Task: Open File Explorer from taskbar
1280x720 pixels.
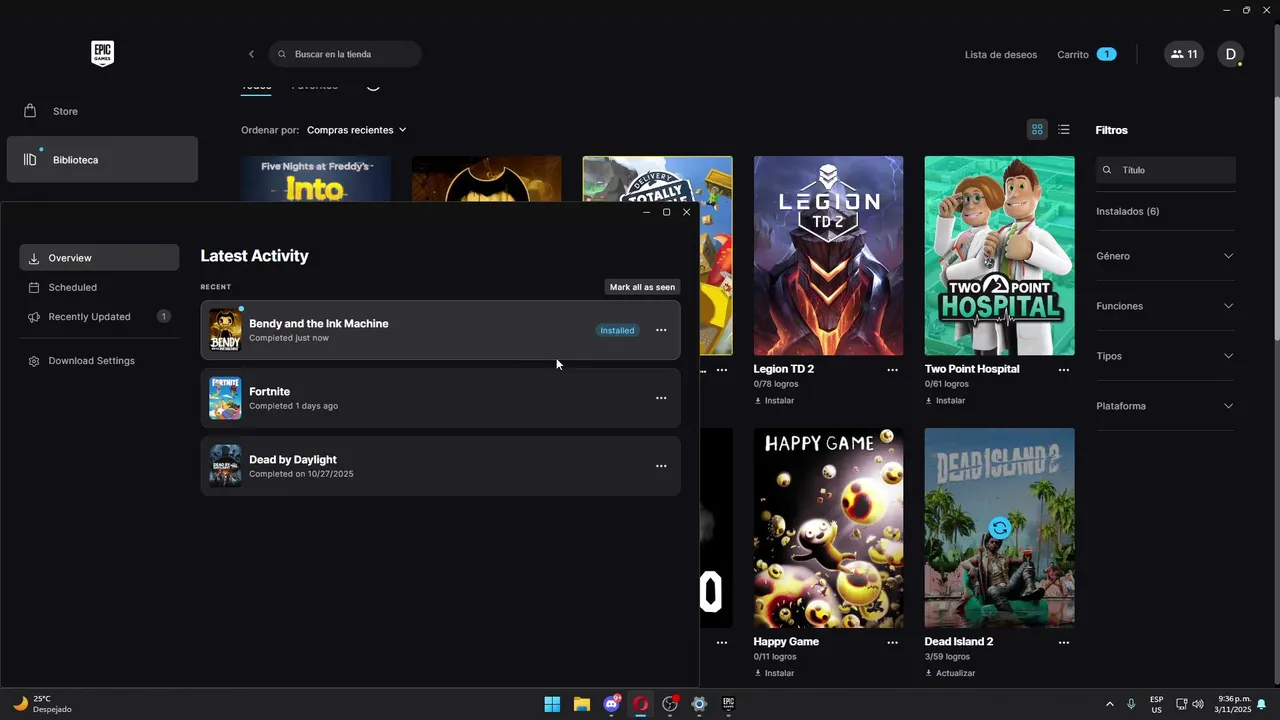Action: tap(582, 704)
